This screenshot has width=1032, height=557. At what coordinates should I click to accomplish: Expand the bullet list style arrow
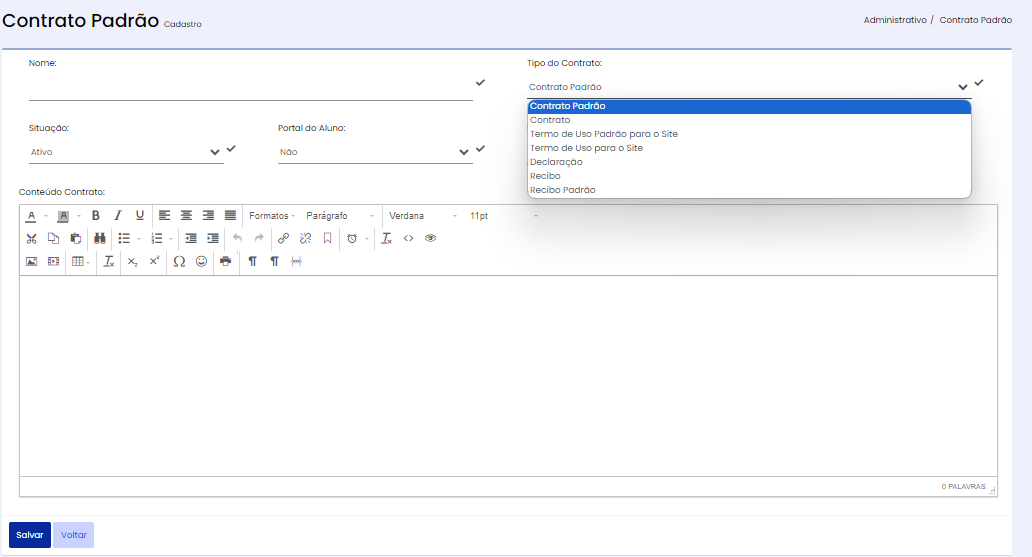click(139, 239)
